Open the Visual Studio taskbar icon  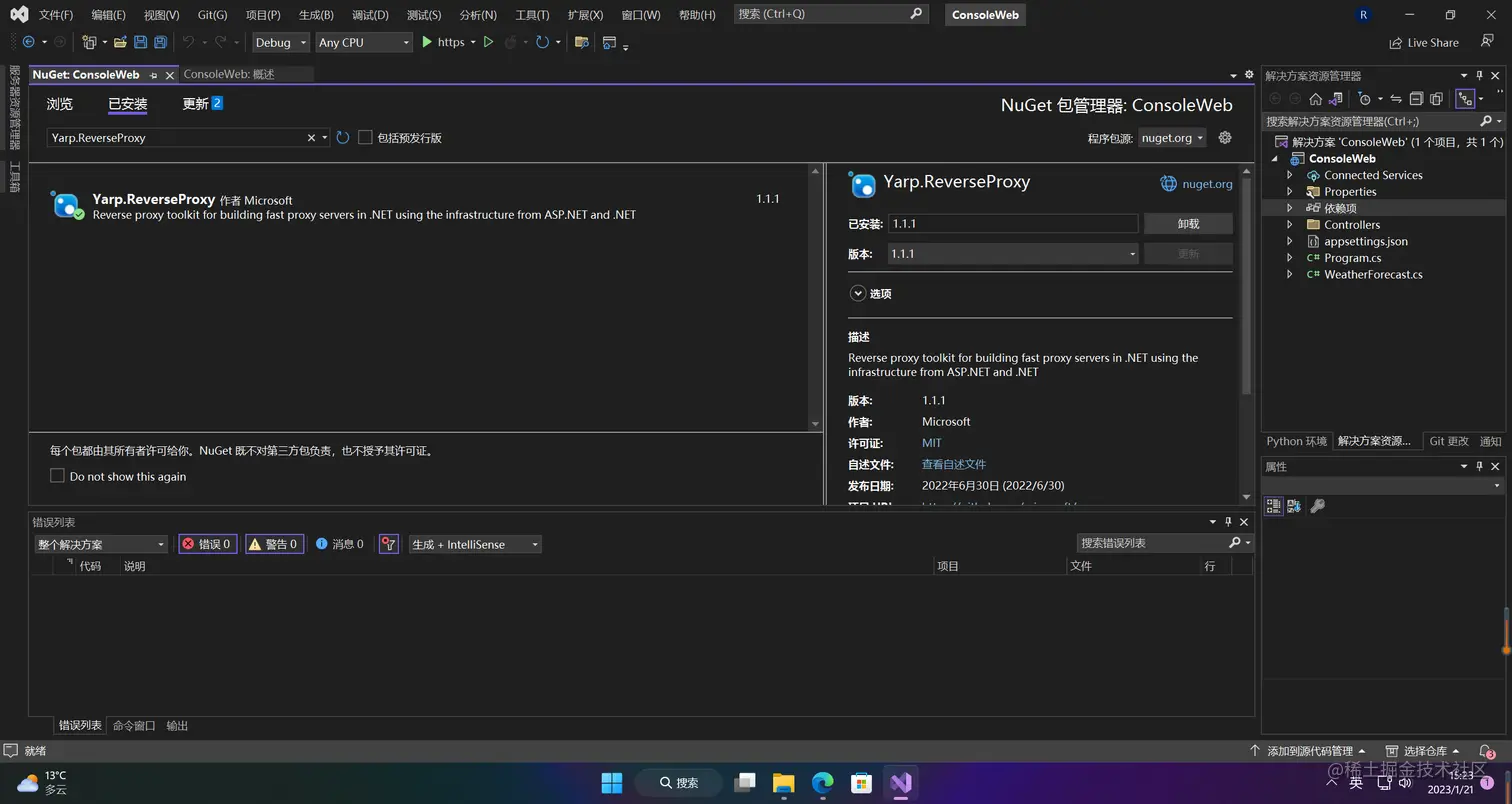tap(901, 782)
